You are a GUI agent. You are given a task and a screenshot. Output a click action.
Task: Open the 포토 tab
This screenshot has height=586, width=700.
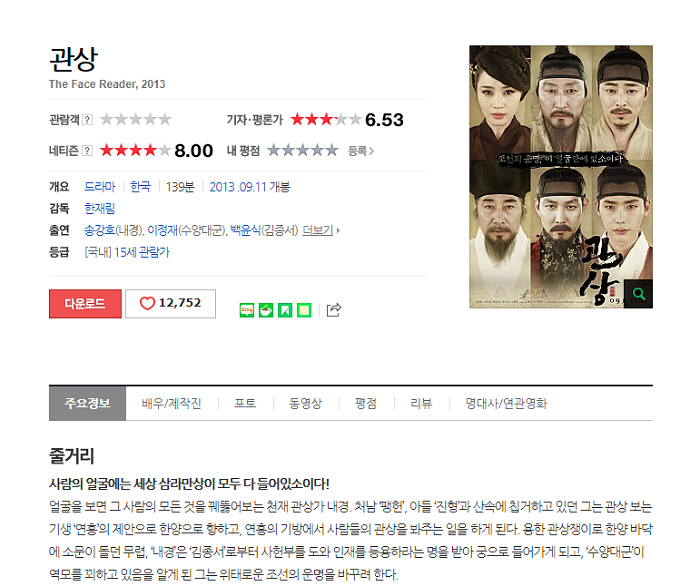click(245, 403)
